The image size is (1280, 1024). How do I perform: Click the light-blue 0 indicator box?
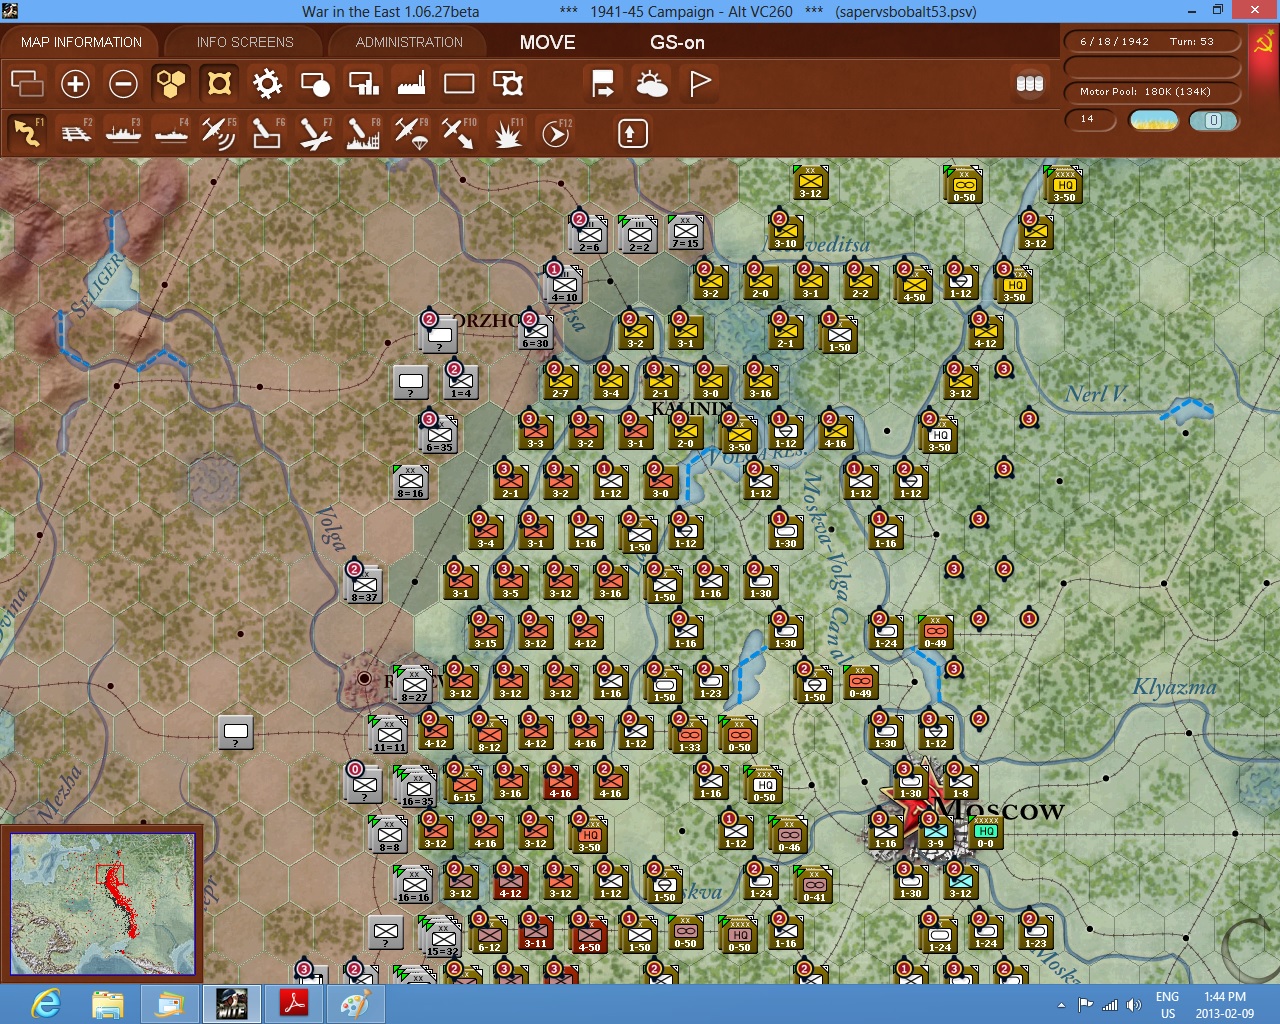[x=1213, y=120]
